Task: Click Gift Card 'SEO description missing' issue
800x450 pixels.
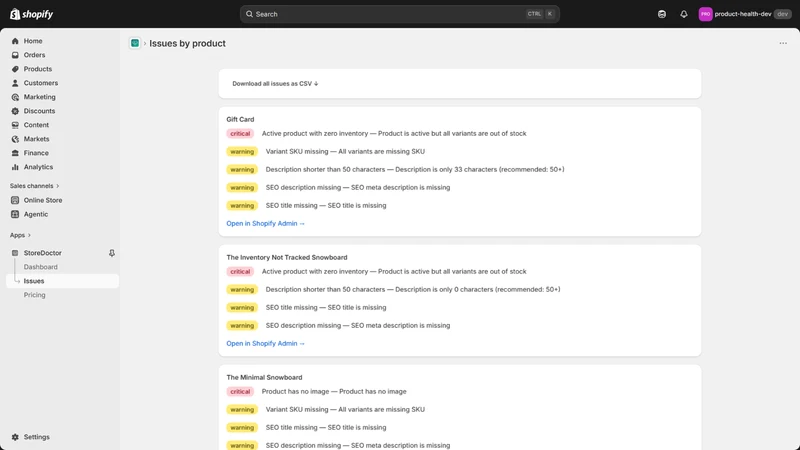Action: tap(358, 188)
